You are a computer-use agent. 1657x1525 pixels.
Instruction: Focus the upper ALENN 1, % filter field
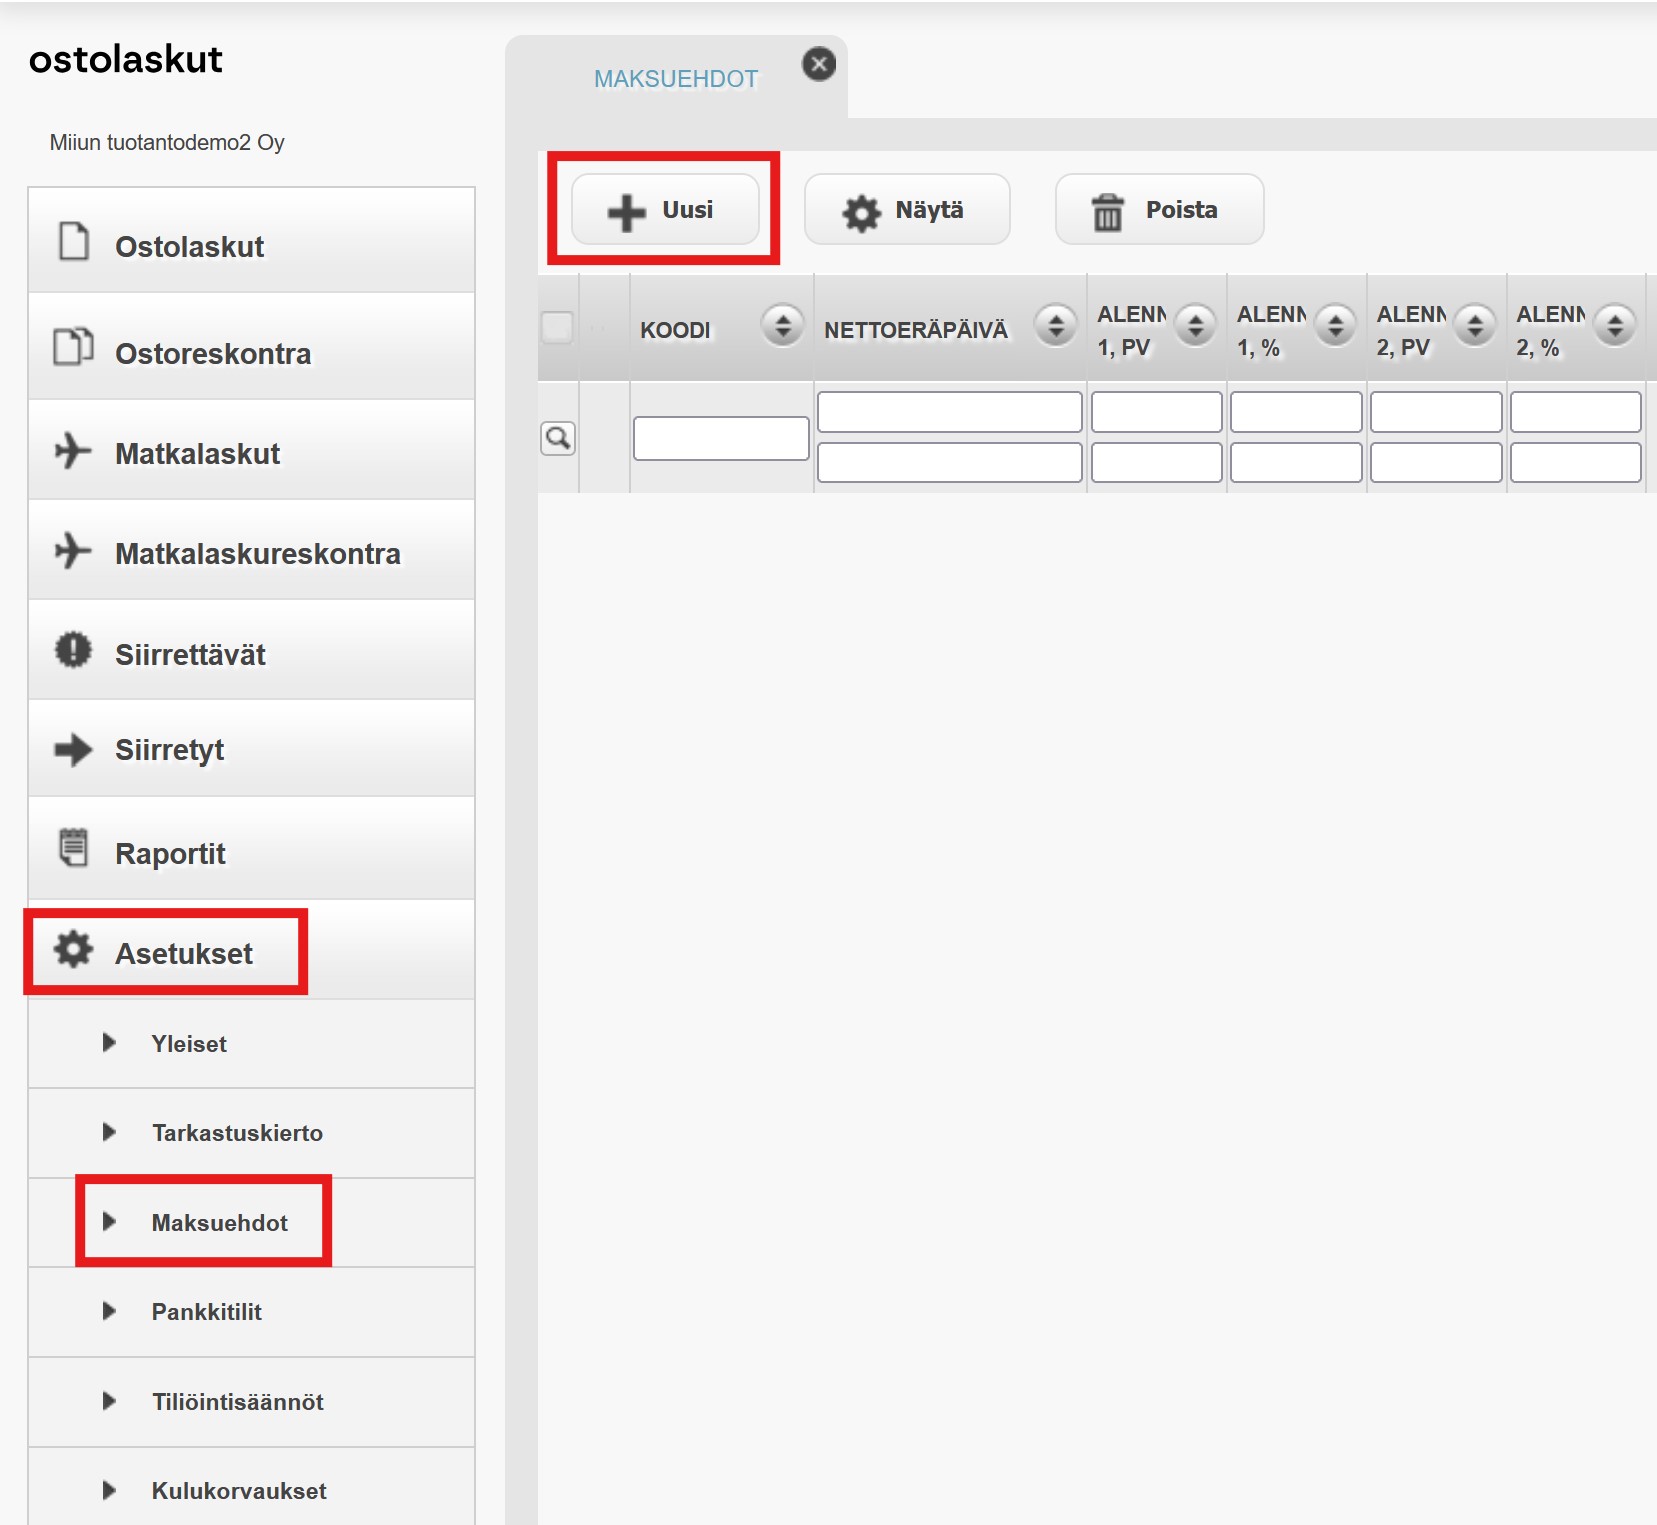coord(1296,412)
